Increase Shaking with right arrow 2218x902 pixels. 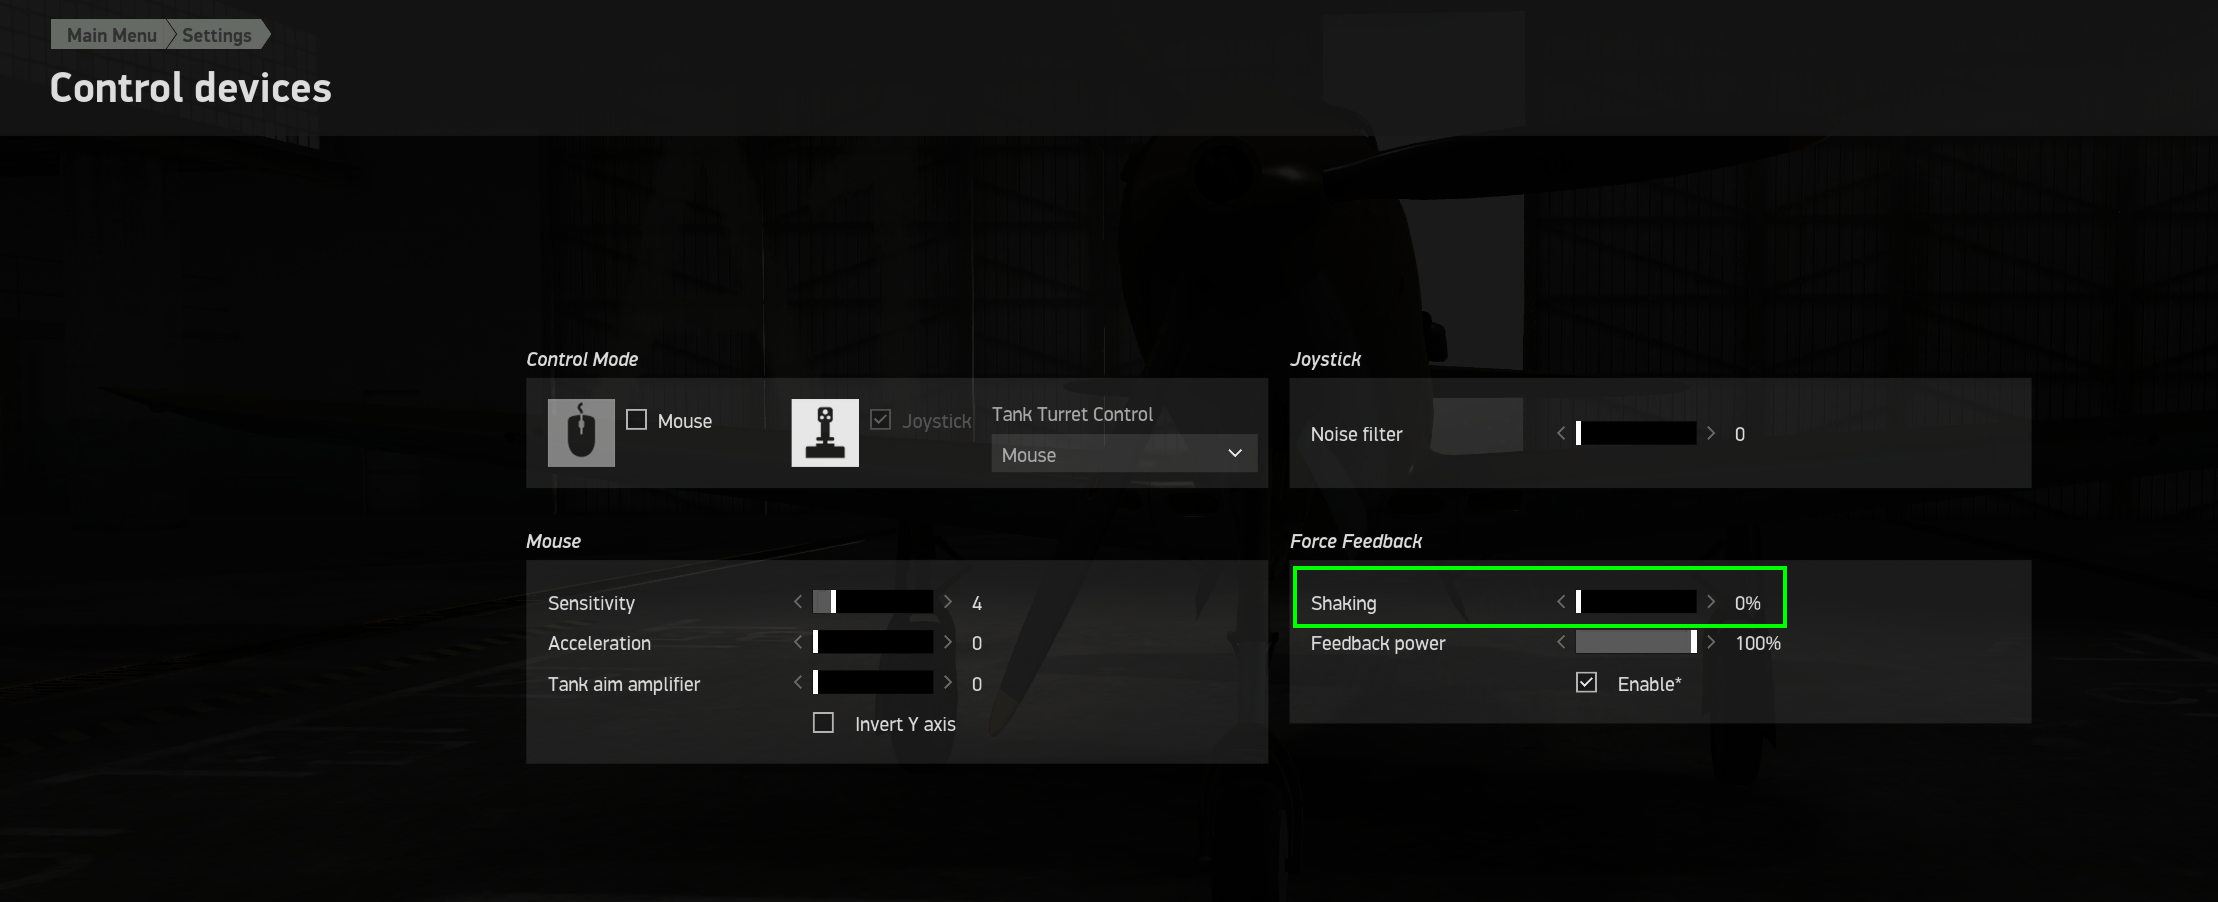click(x=1711, y=602)
